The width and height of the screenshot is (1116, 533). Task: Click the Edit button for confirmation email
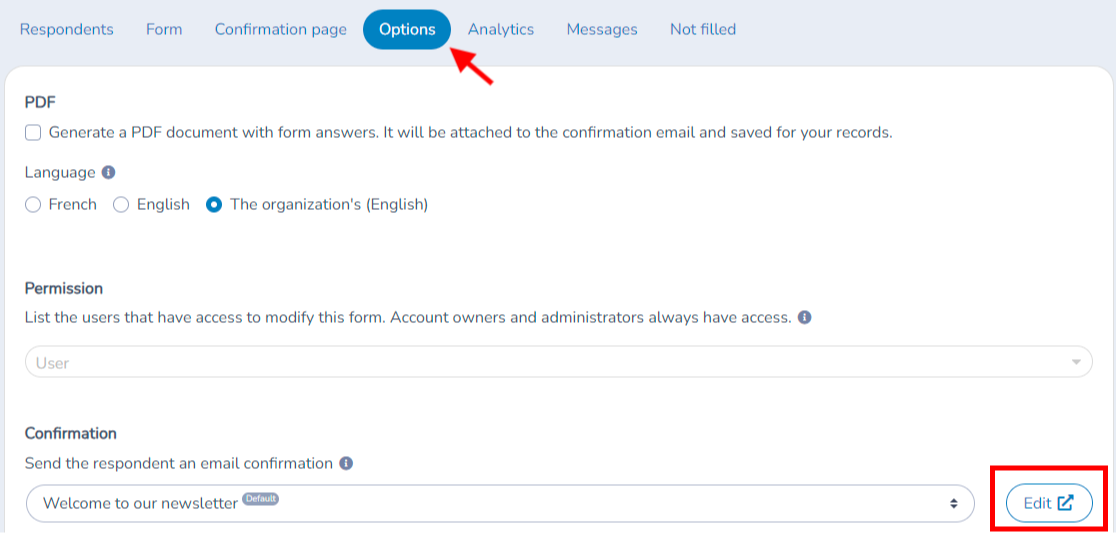pos(1049,503)
